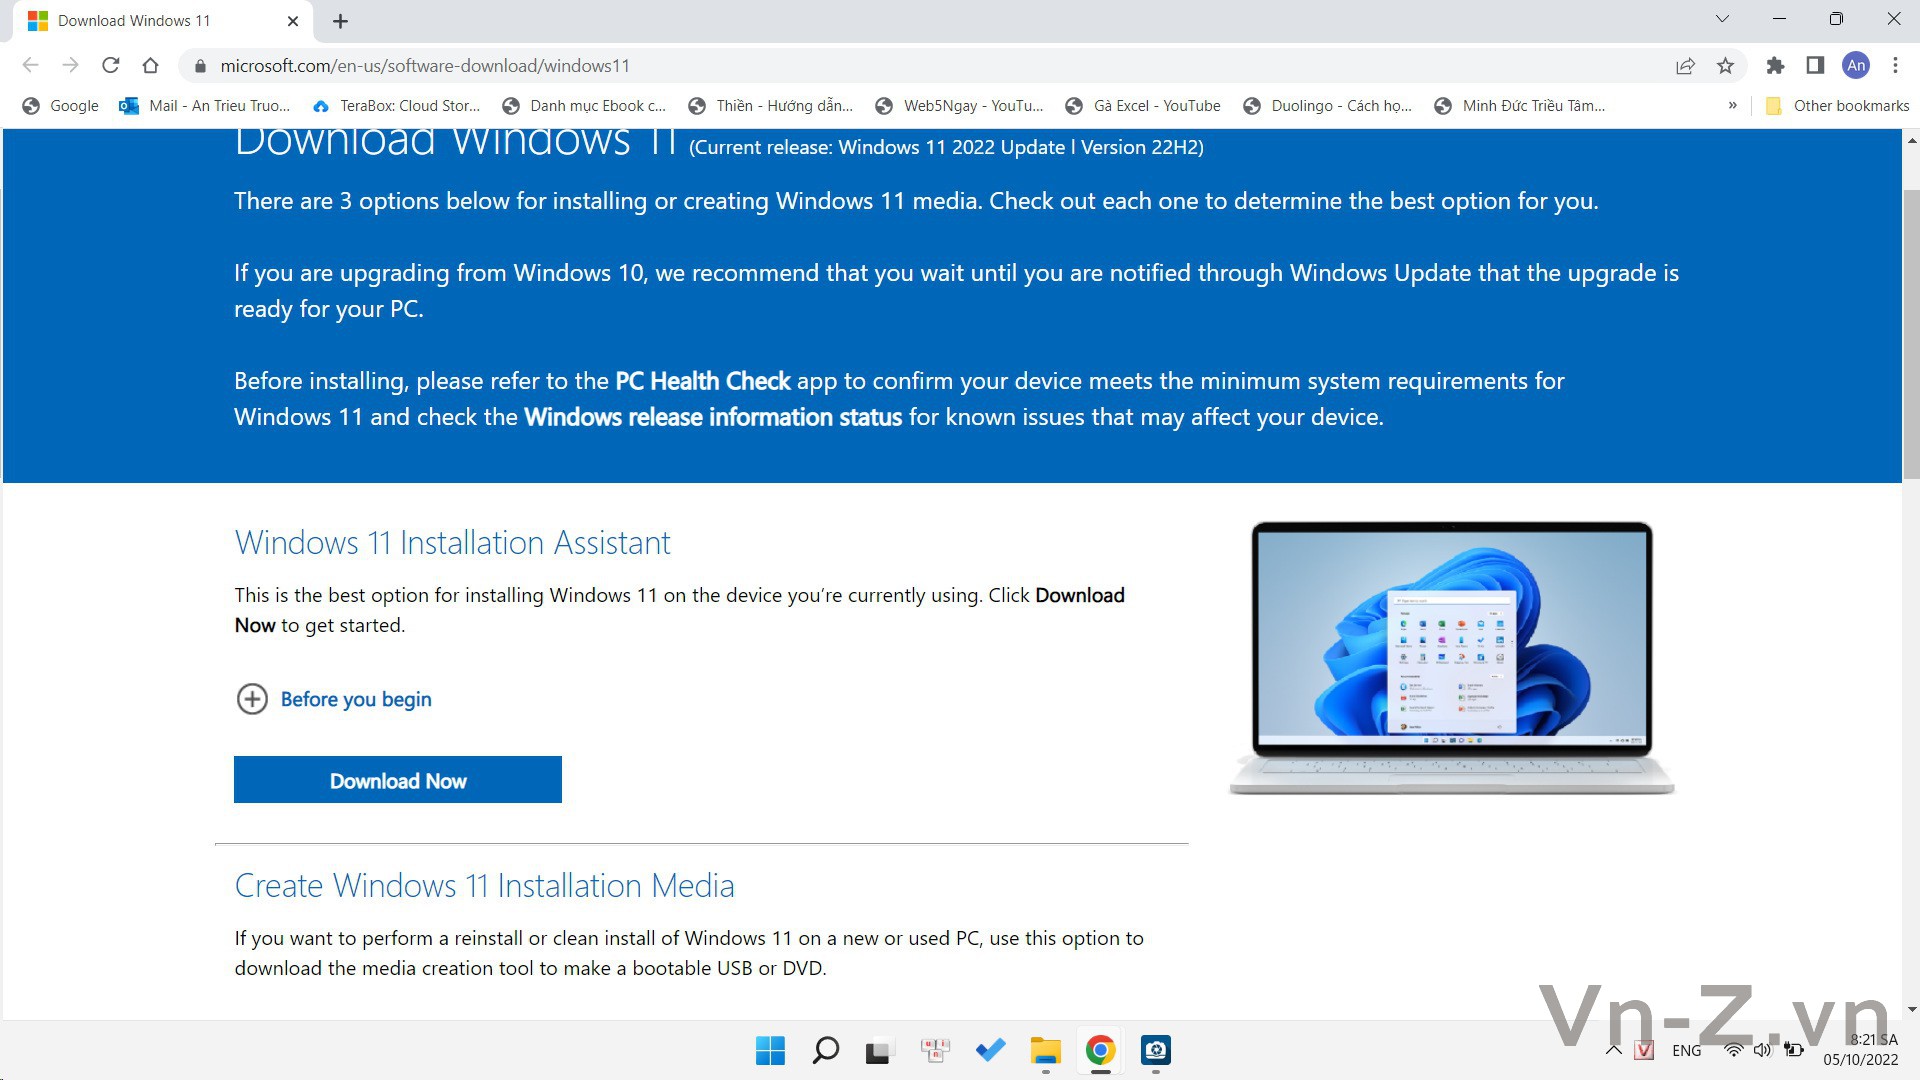Reload the current page
The width and height of the screenshot is (1920, 1080).
click(x=110, y=65)
